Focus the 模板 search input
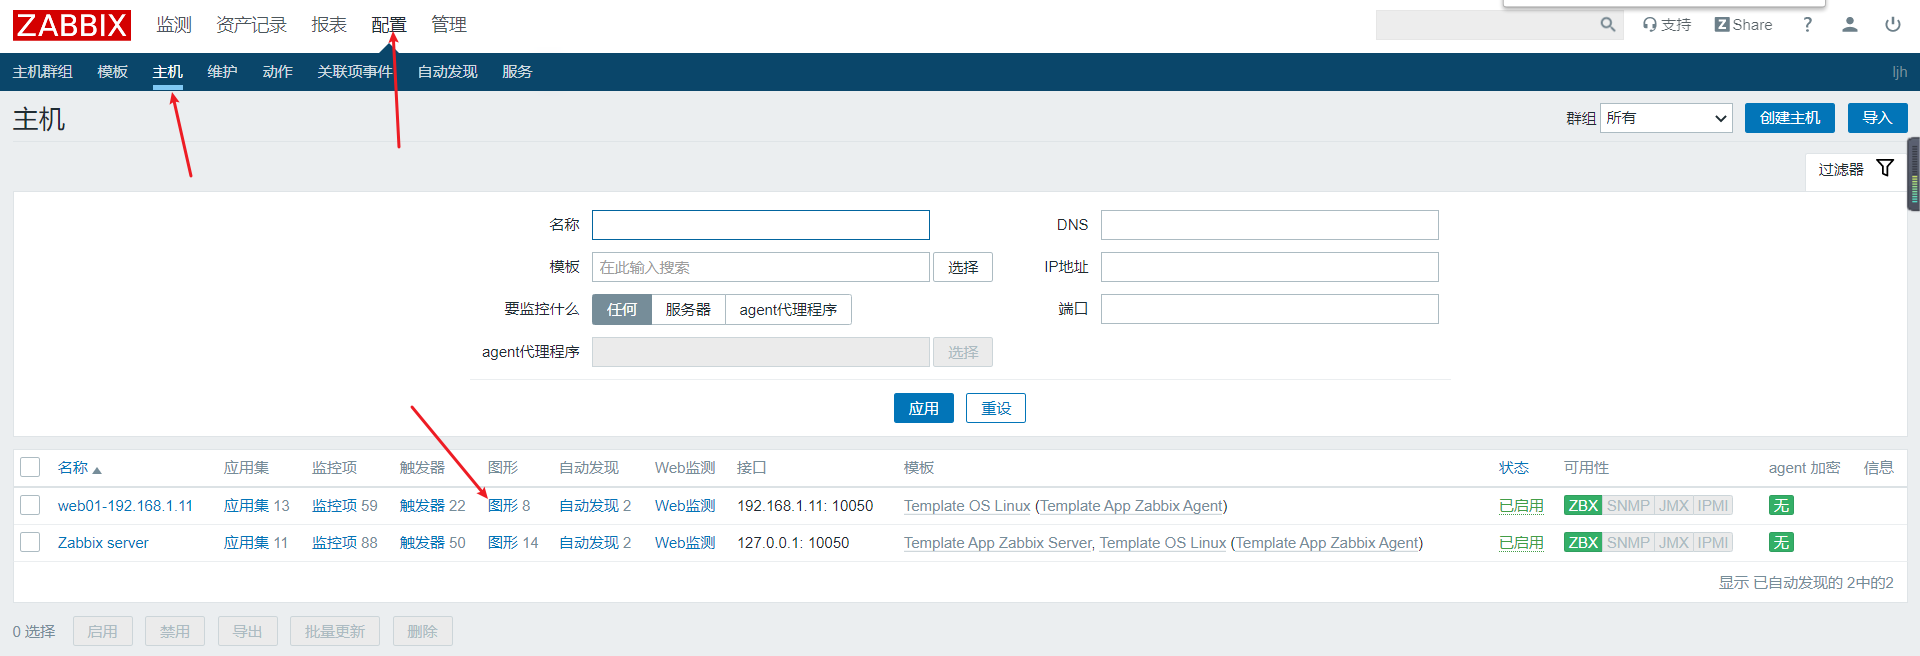The width and height of the screenshot is (1920, 656). click(761, 267)
